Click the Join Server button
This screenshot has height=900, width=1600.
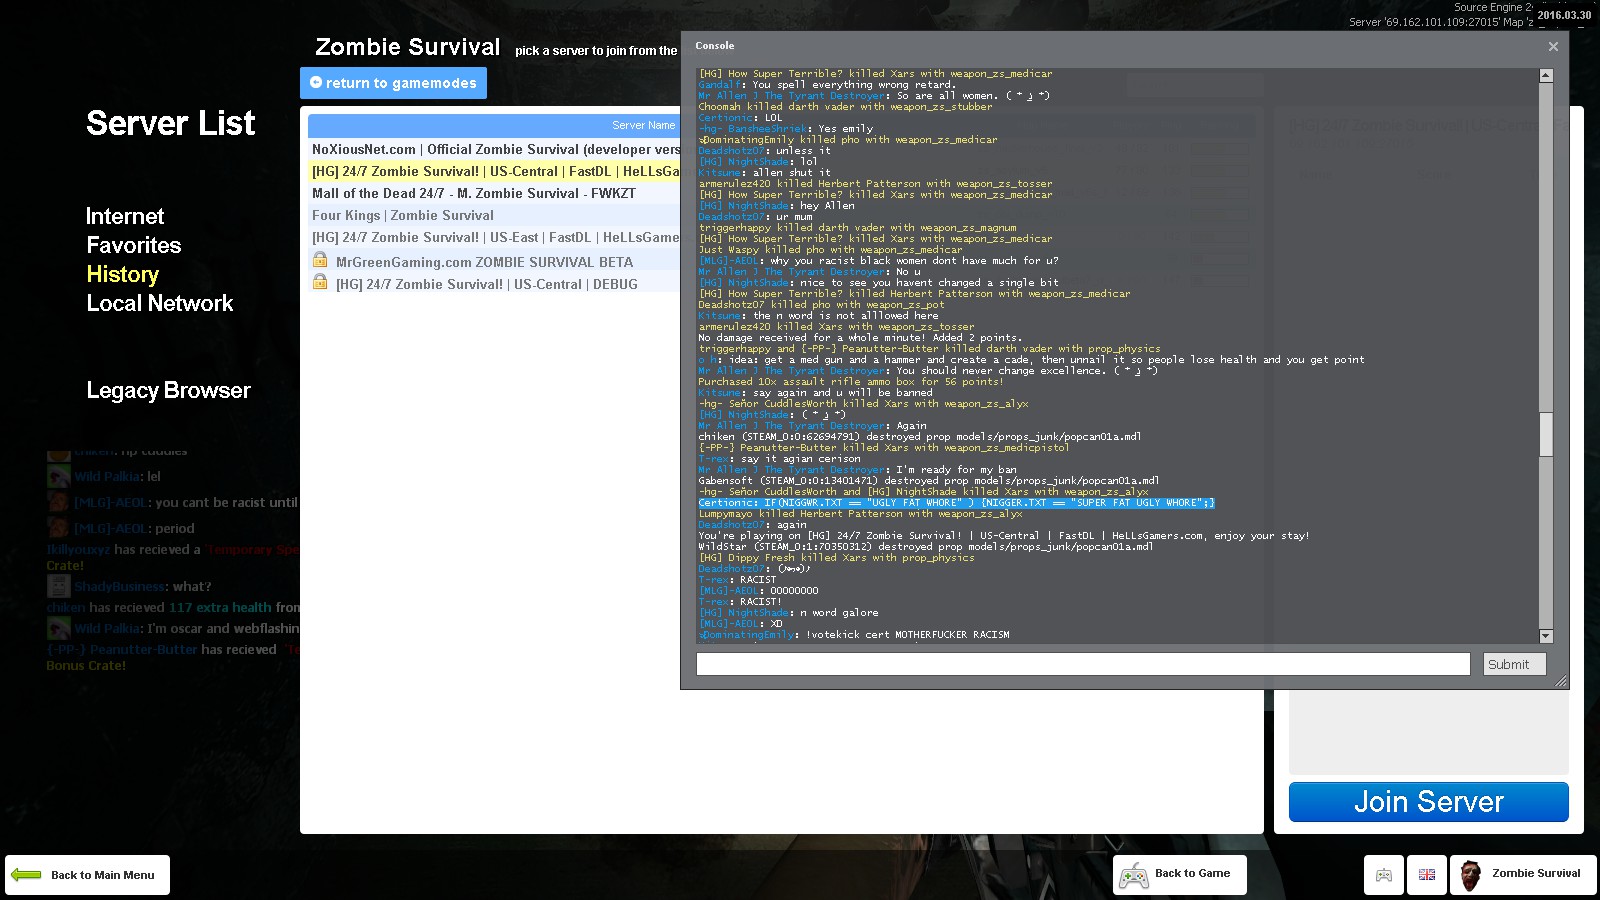click(x=1428, y=802)
